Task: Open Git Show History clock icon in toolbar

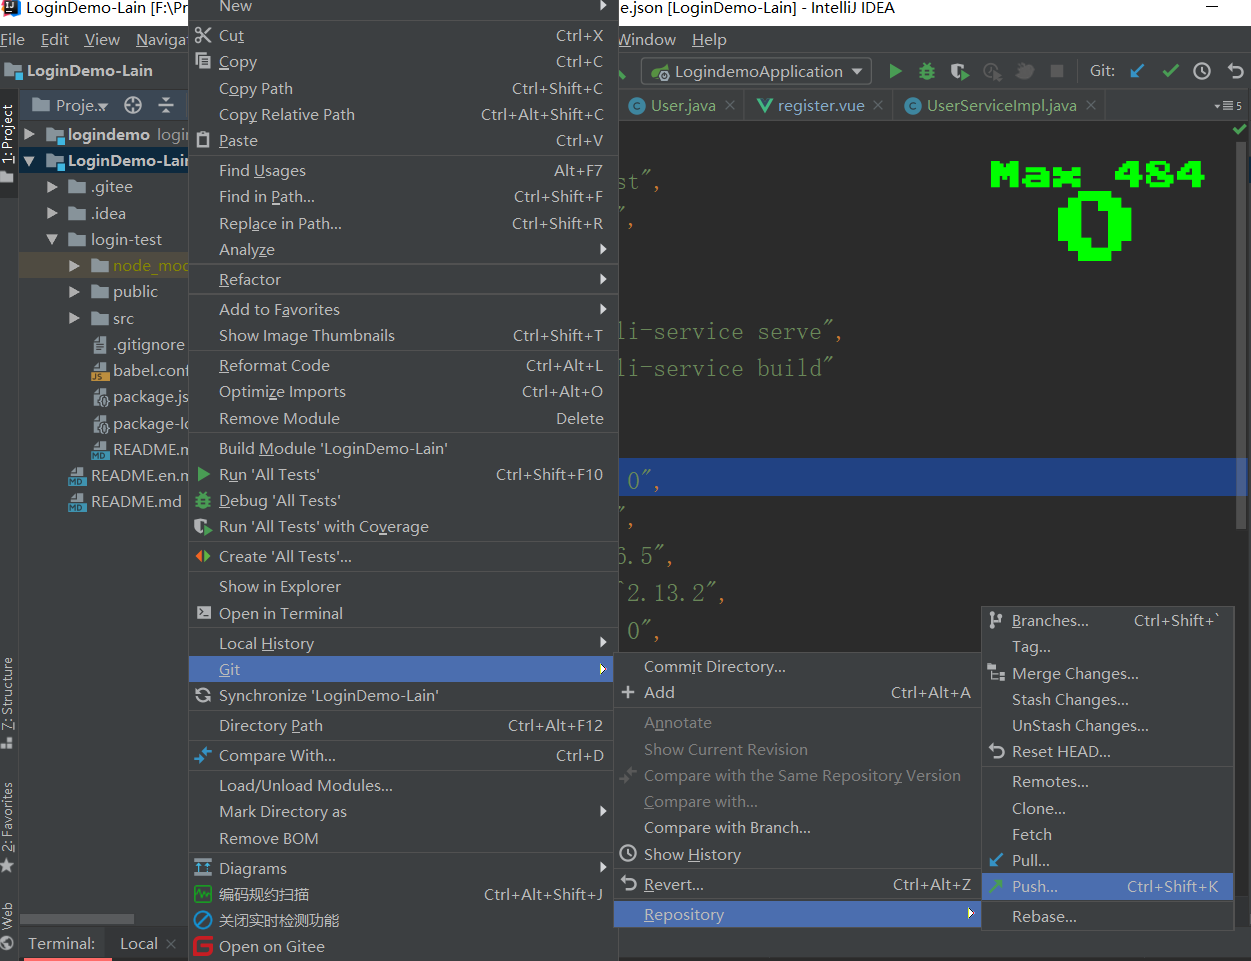Action: click(x=1202, y=71)
